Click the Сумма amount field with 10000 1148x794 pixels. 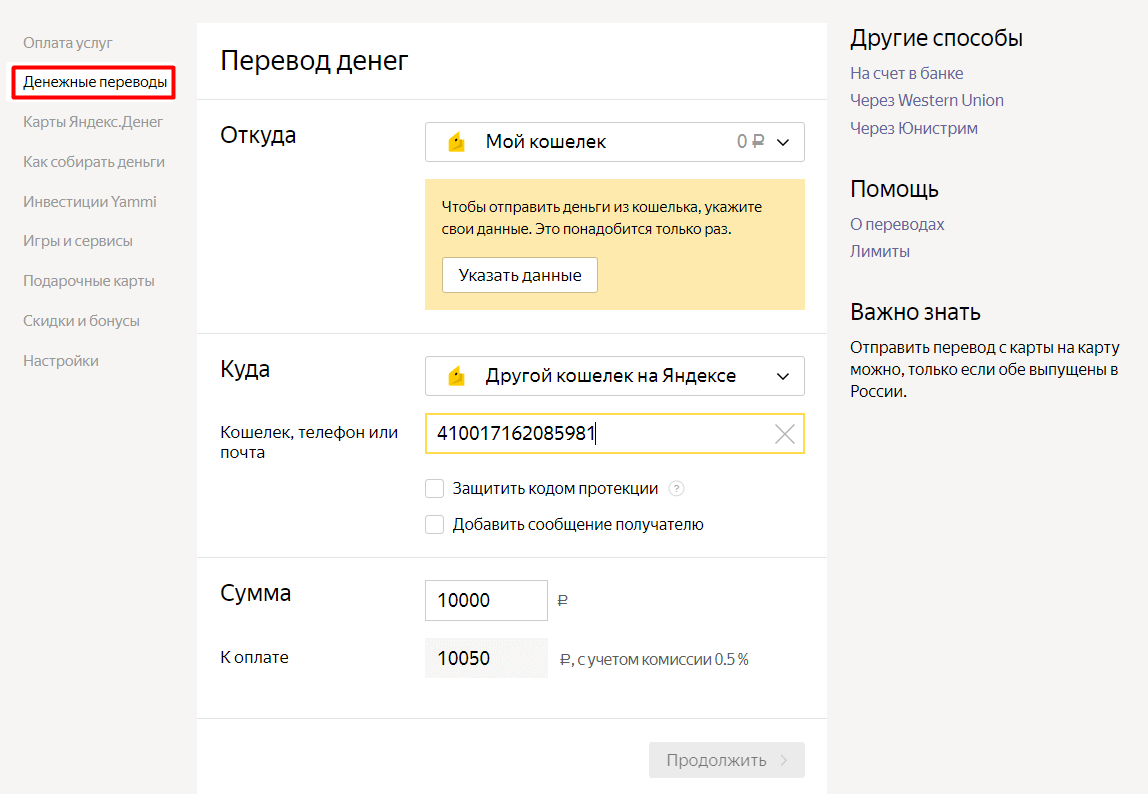click(x=486, y=601)
